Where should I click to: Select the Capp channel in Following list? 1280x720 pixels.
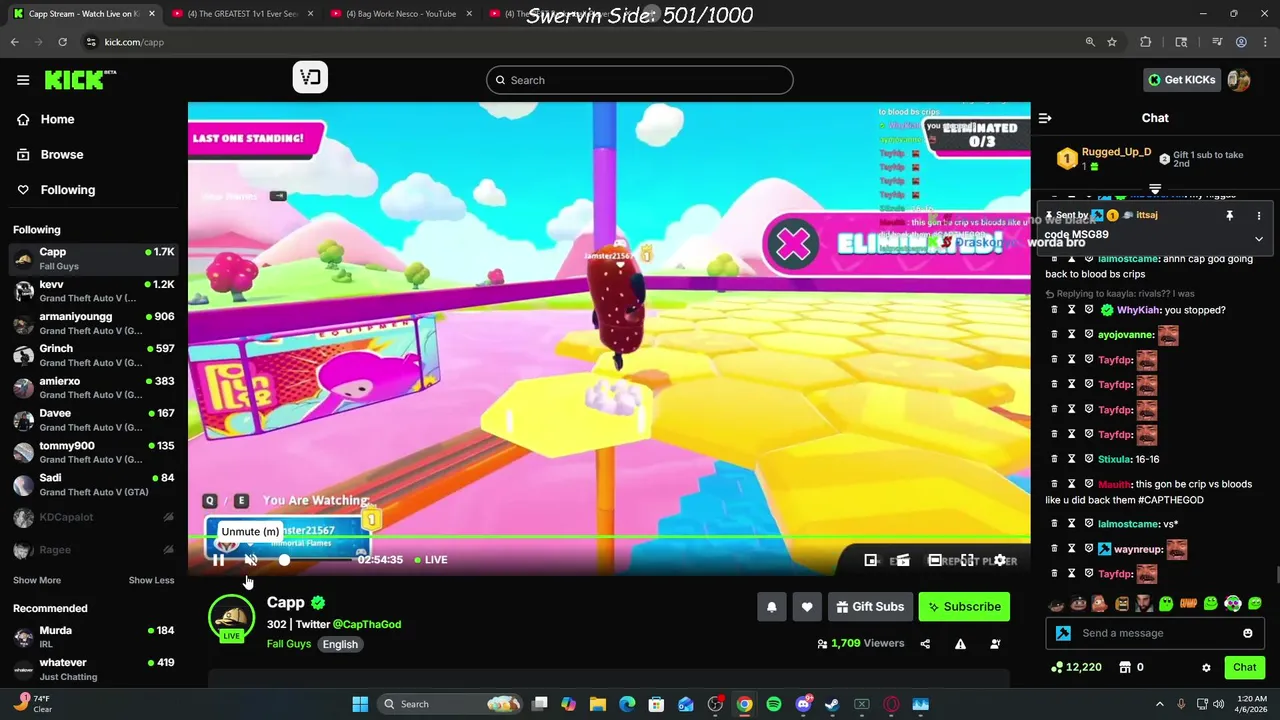[x=94, y=258]
